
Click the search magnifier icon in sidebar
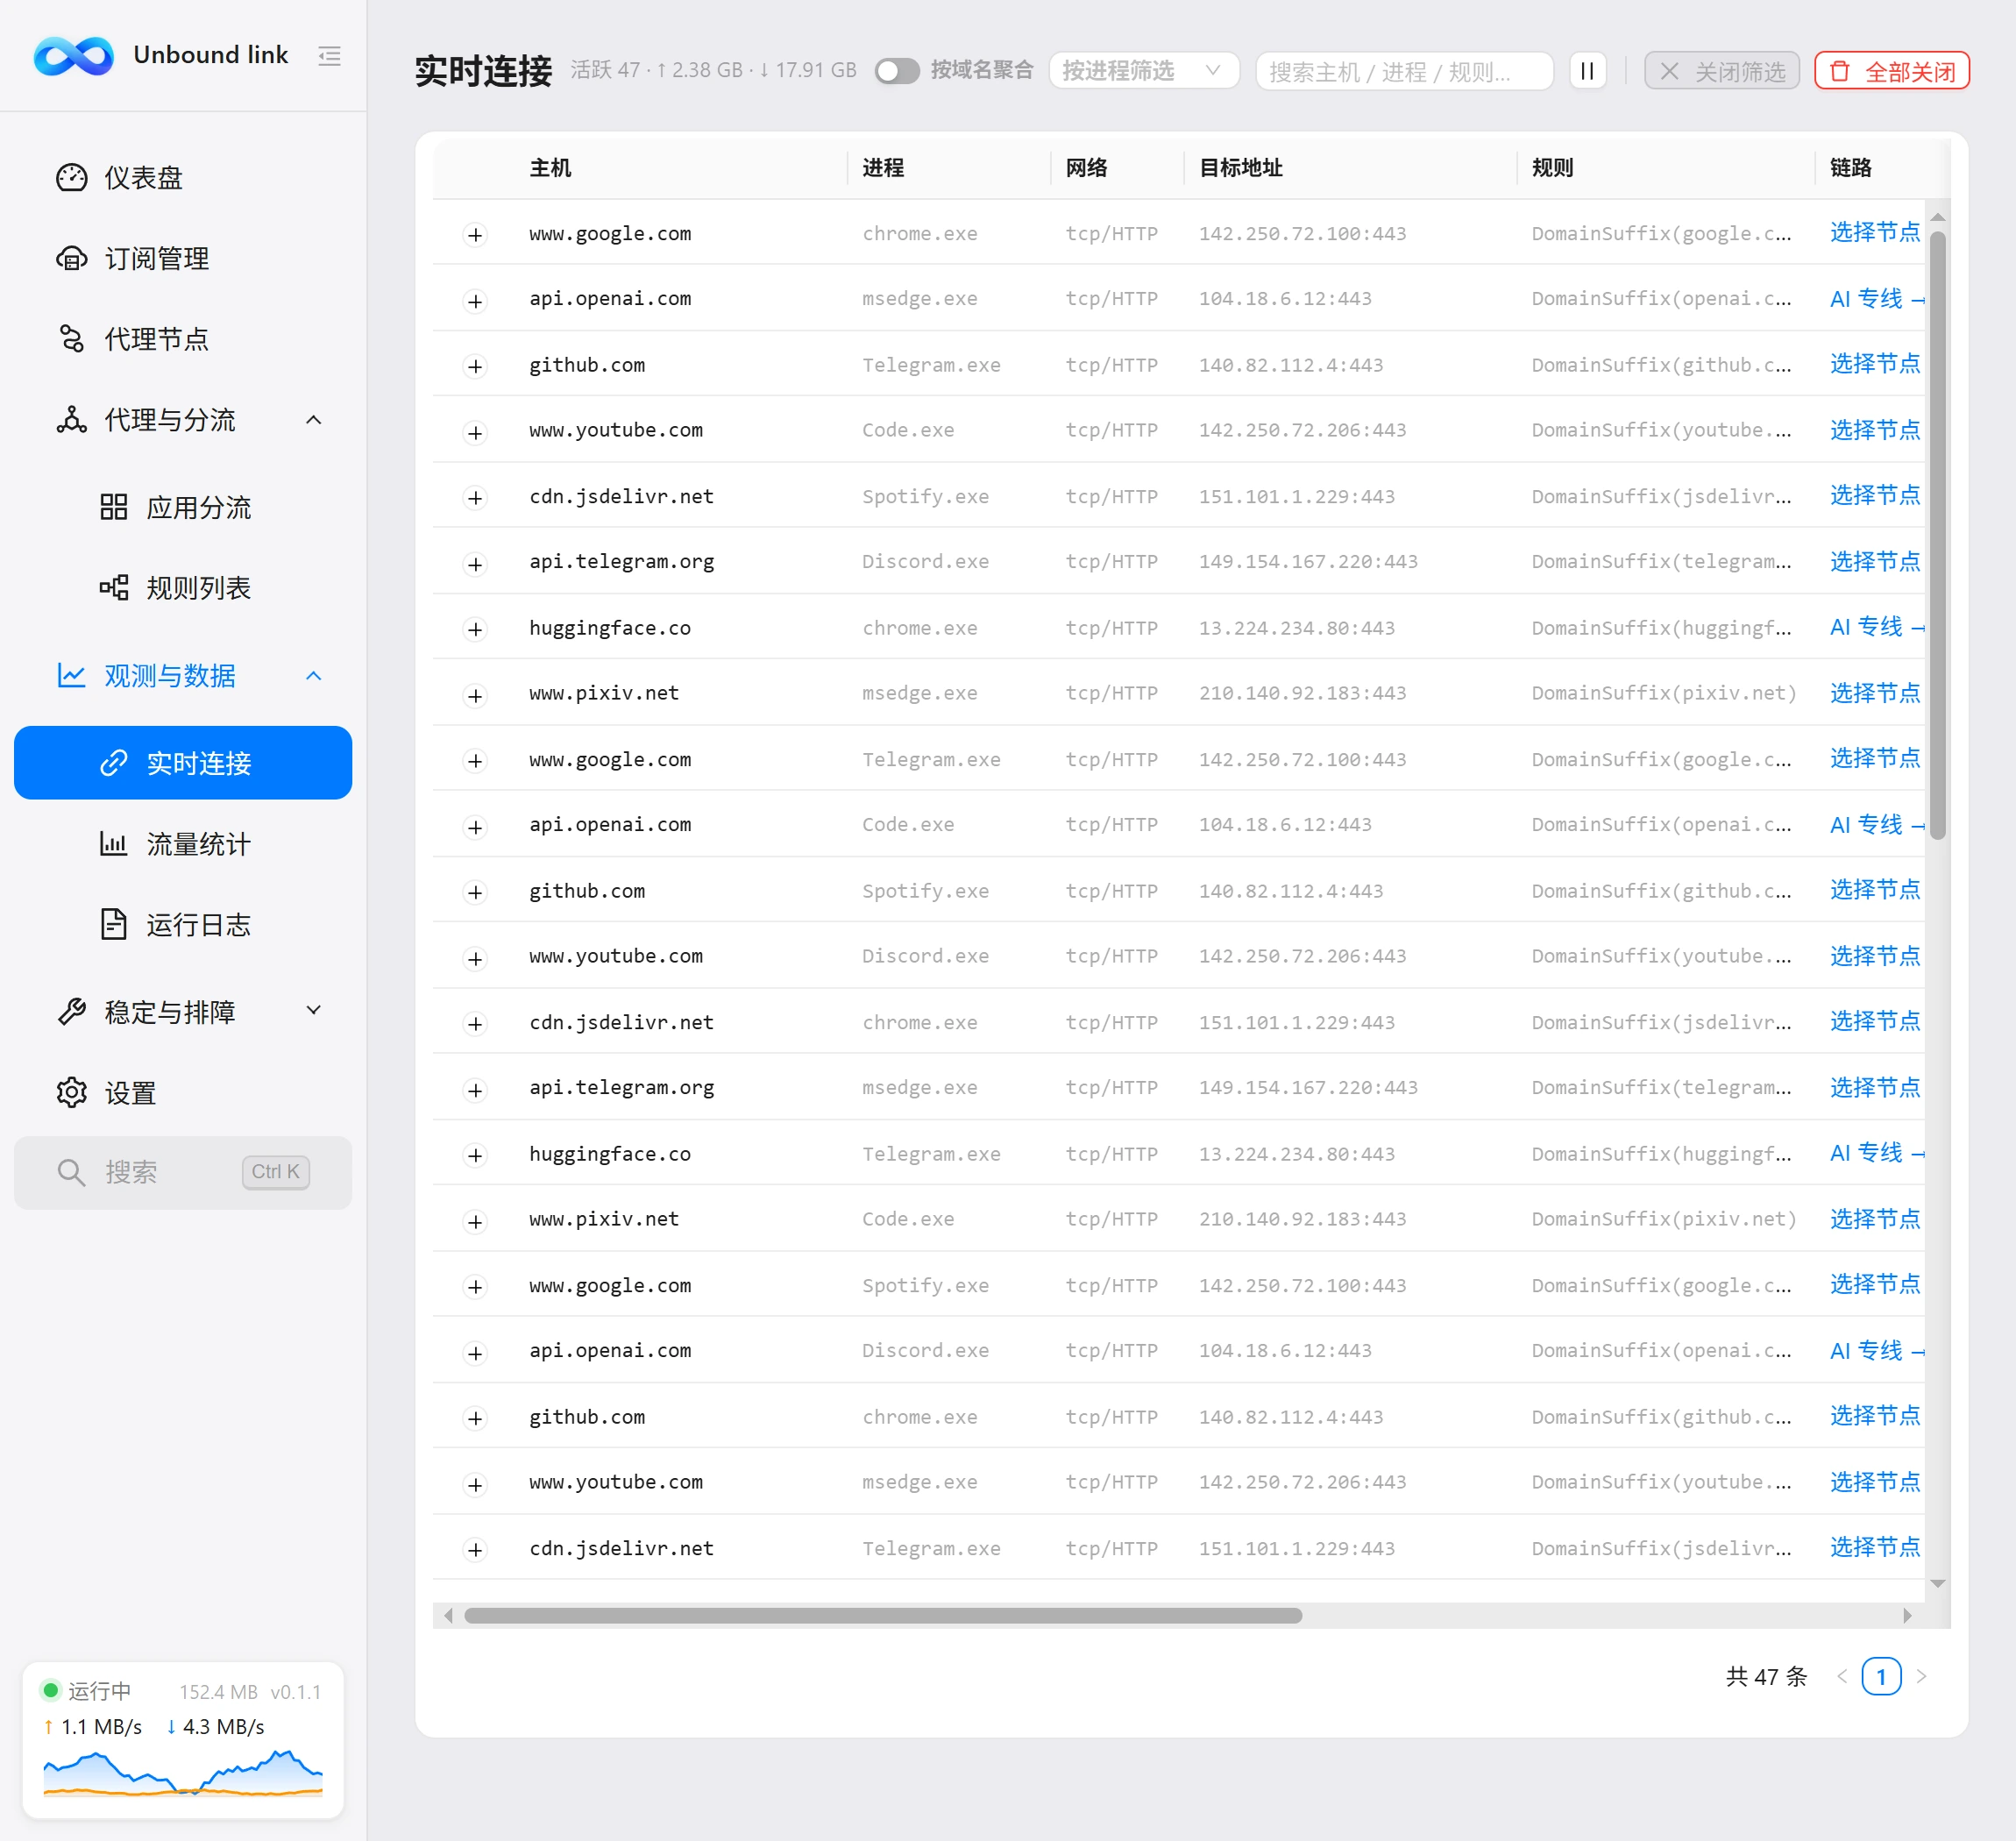click(70, 1172)
